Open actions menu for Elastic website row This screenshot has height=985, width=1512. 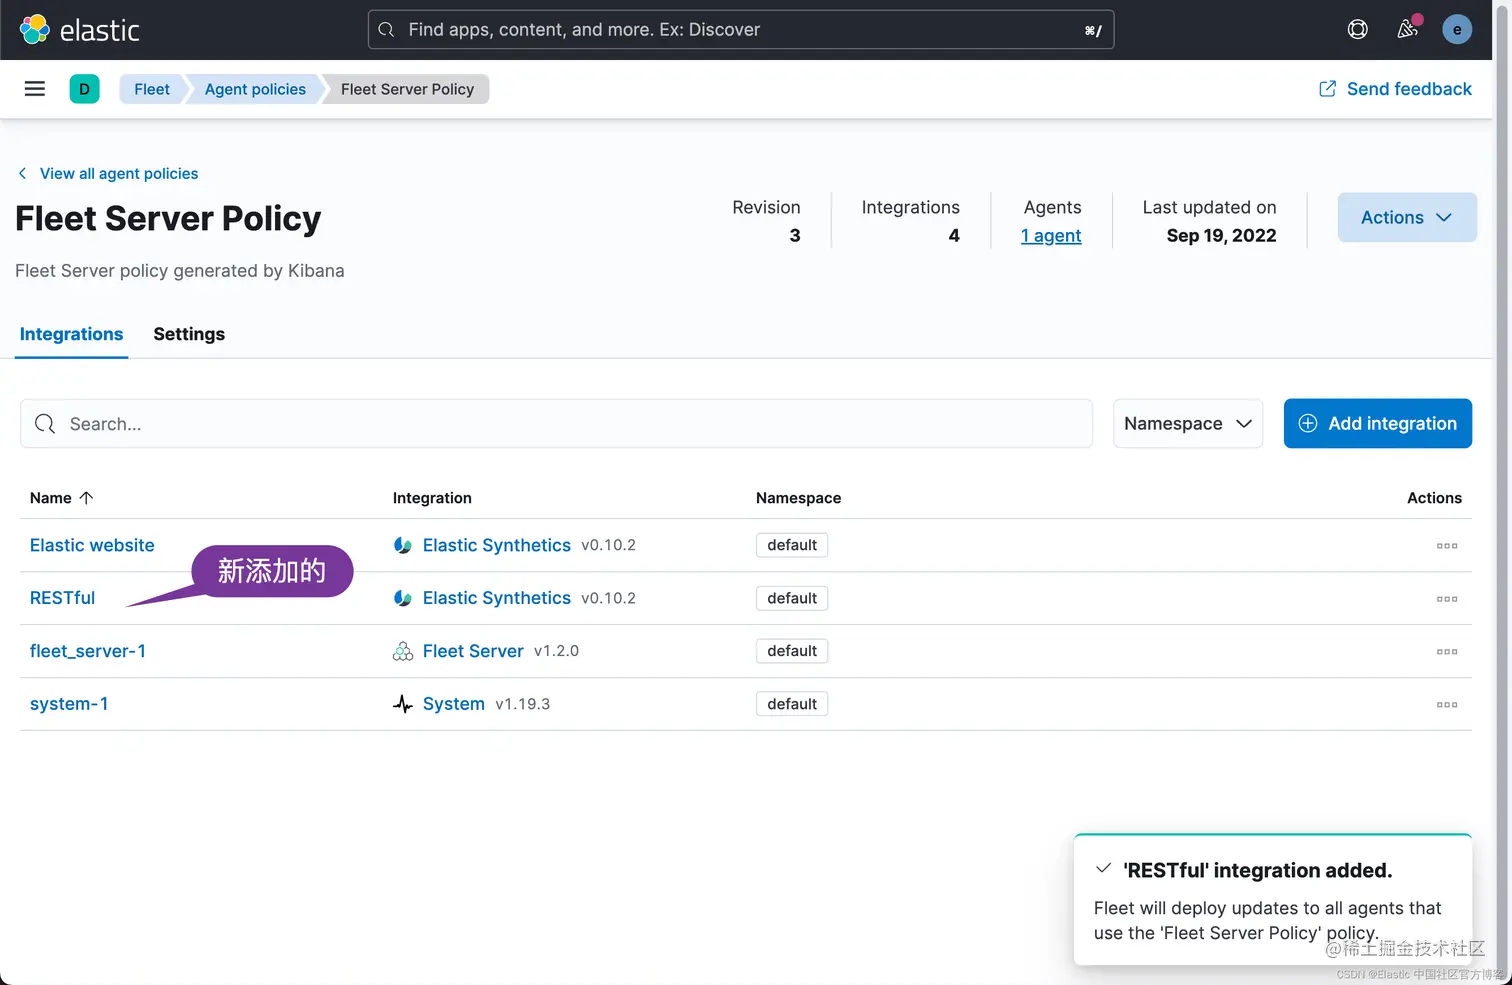pos(1447,546)
